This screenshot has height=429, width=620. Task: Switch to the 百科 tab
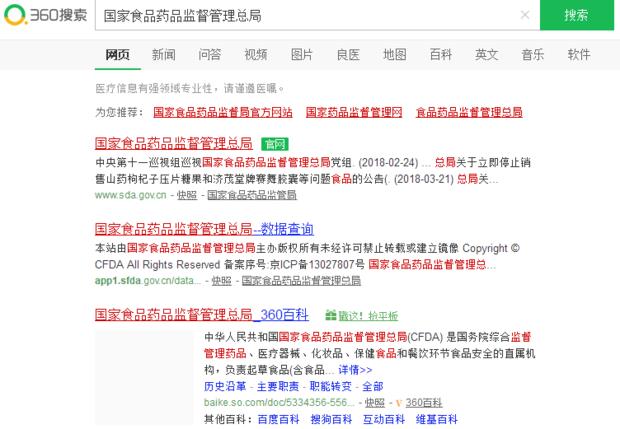pyautogui.click(x=440, y=55)
